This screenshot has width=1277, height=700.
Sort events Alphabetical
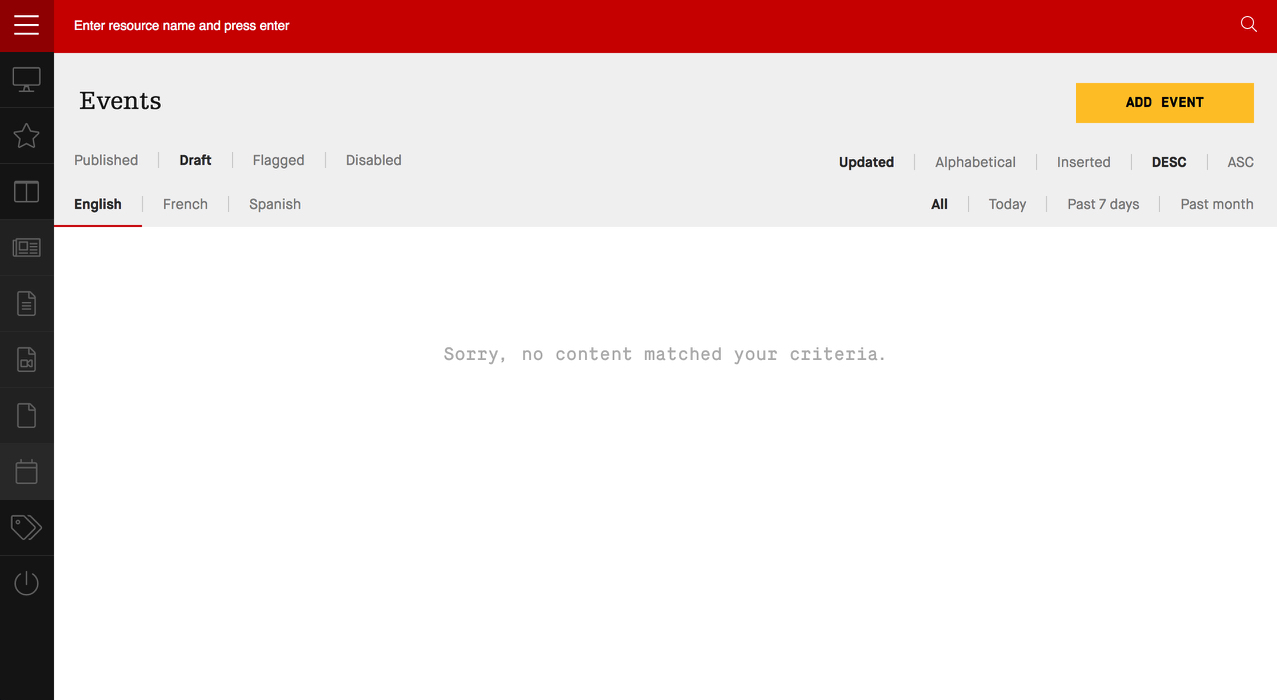[975, 162]
